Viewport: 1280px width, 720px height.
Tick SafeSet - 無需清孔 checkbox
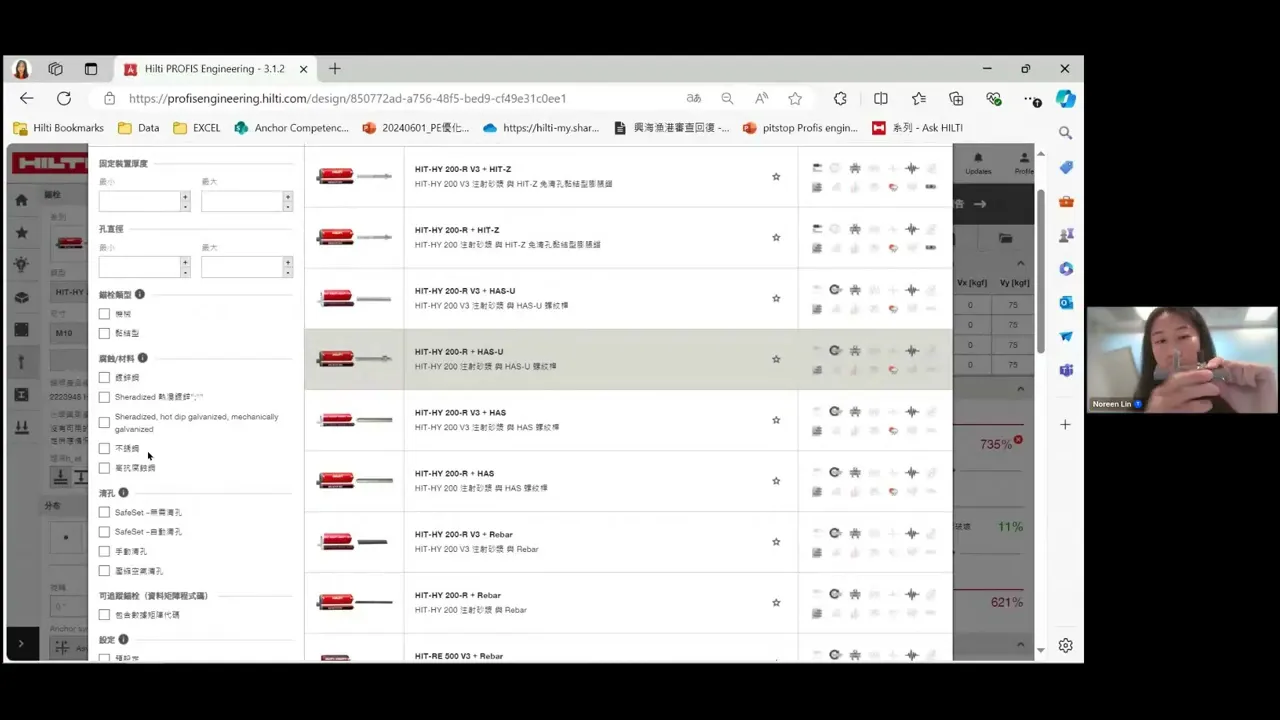pos(104,512)
